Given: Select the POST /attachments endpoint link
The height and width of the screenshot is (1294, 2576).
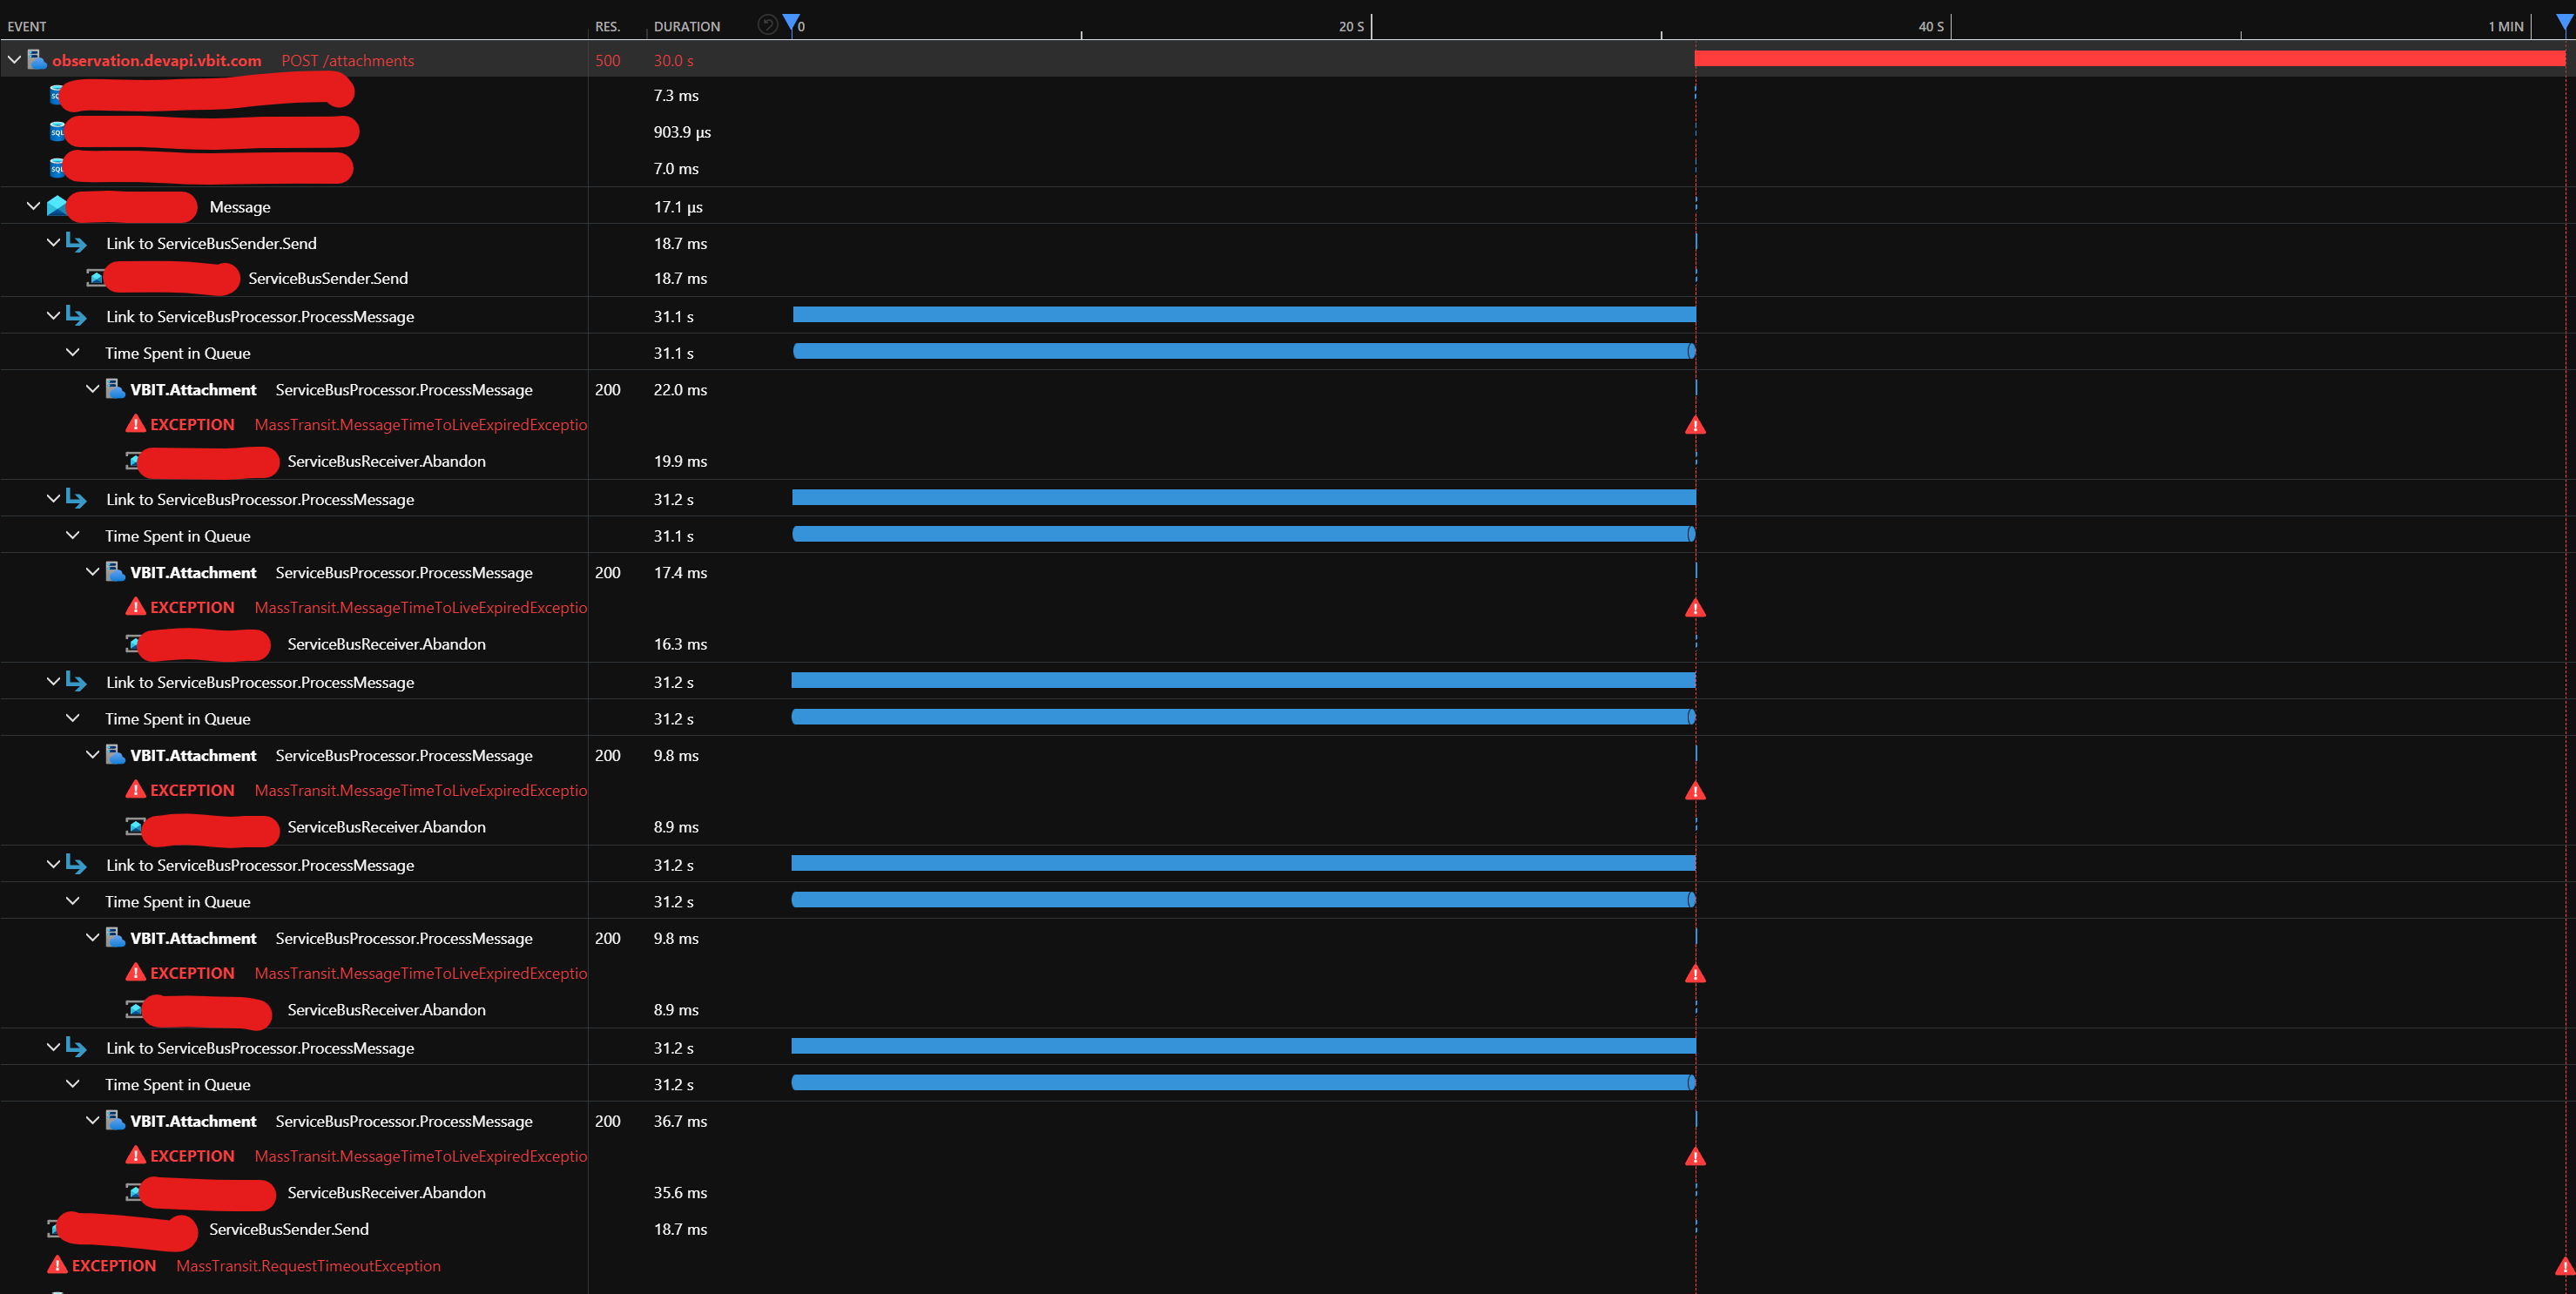Looking at the screenshot, I should click(347, 60).
